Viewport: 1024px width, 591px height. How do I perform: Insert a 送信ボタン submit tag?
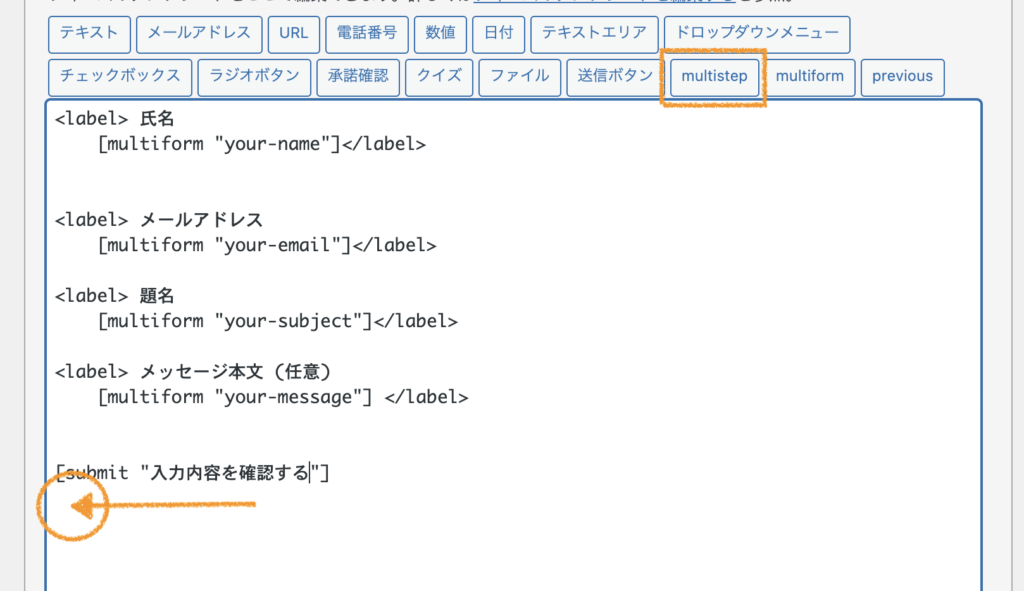[x=615, y=77]
